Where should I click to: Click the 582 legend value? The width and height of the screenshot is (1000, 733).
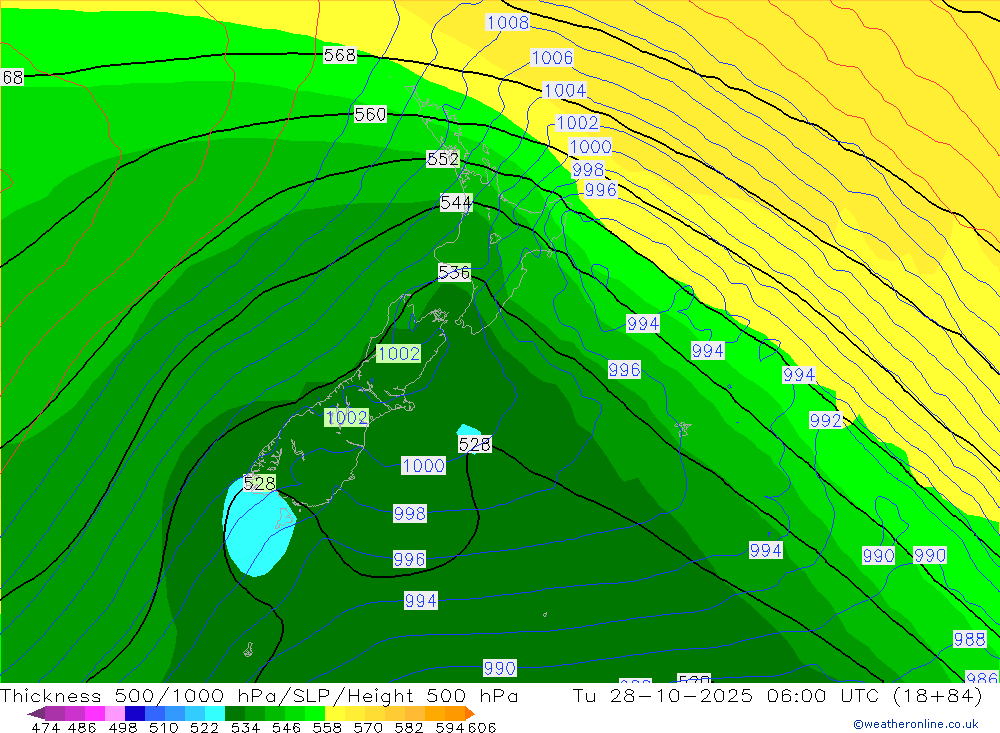(x=408, y=727)
